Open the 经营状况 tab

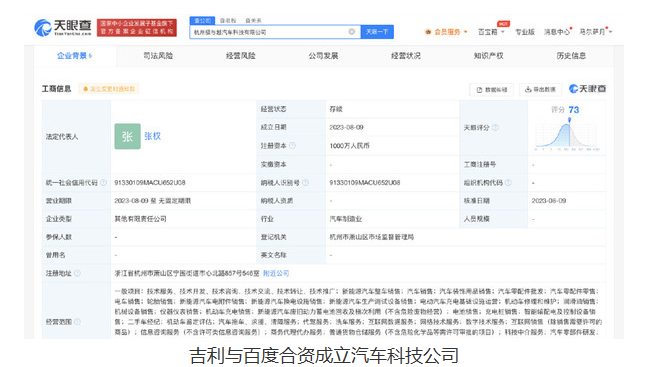tap(406, 56)
